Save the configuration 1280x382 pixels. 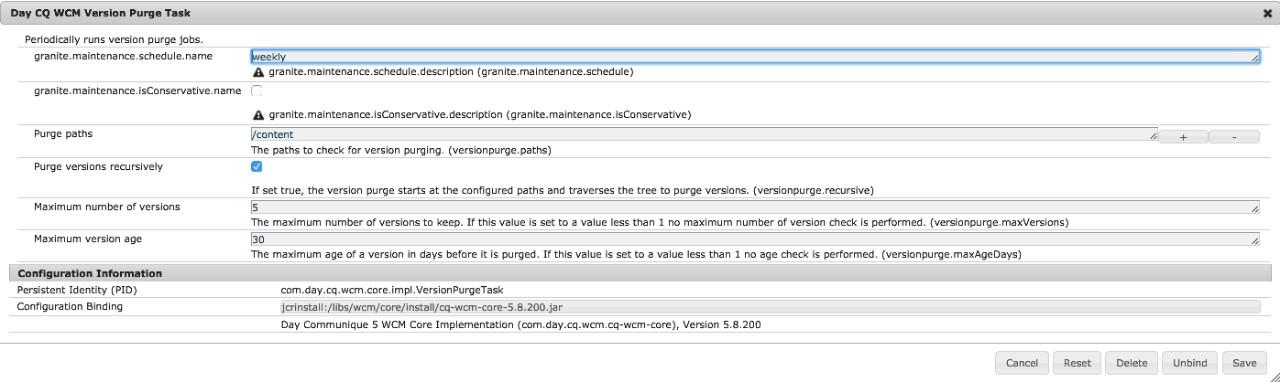(1245, 363)
